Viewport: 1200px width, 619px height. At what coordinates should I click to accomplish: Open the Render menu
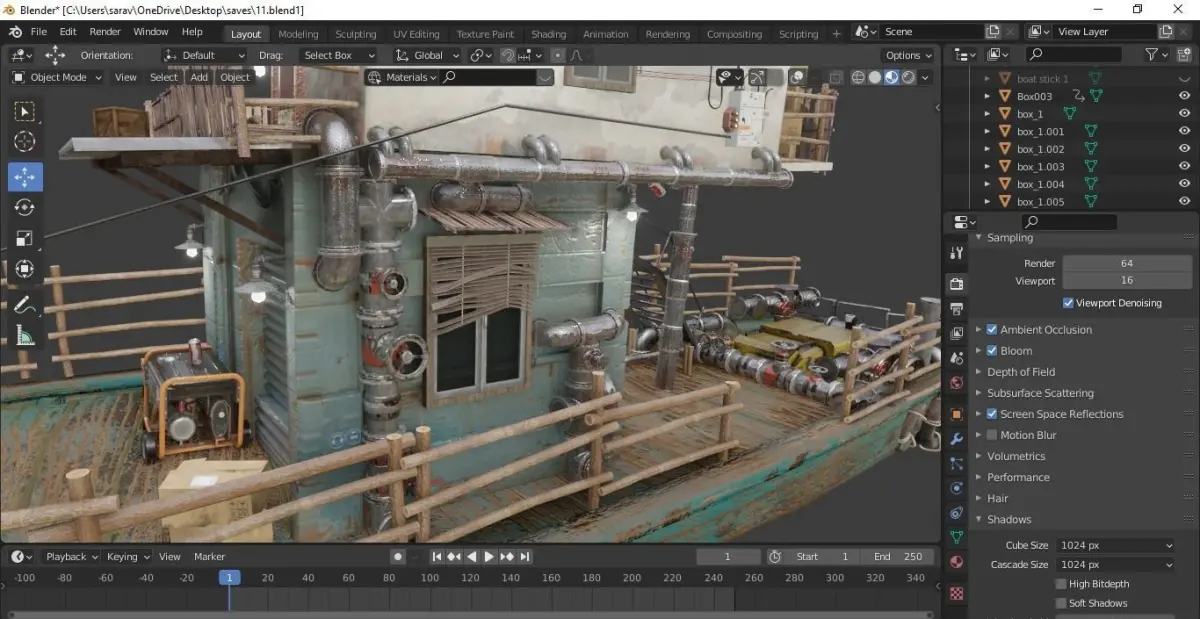[x=105, y=31]
